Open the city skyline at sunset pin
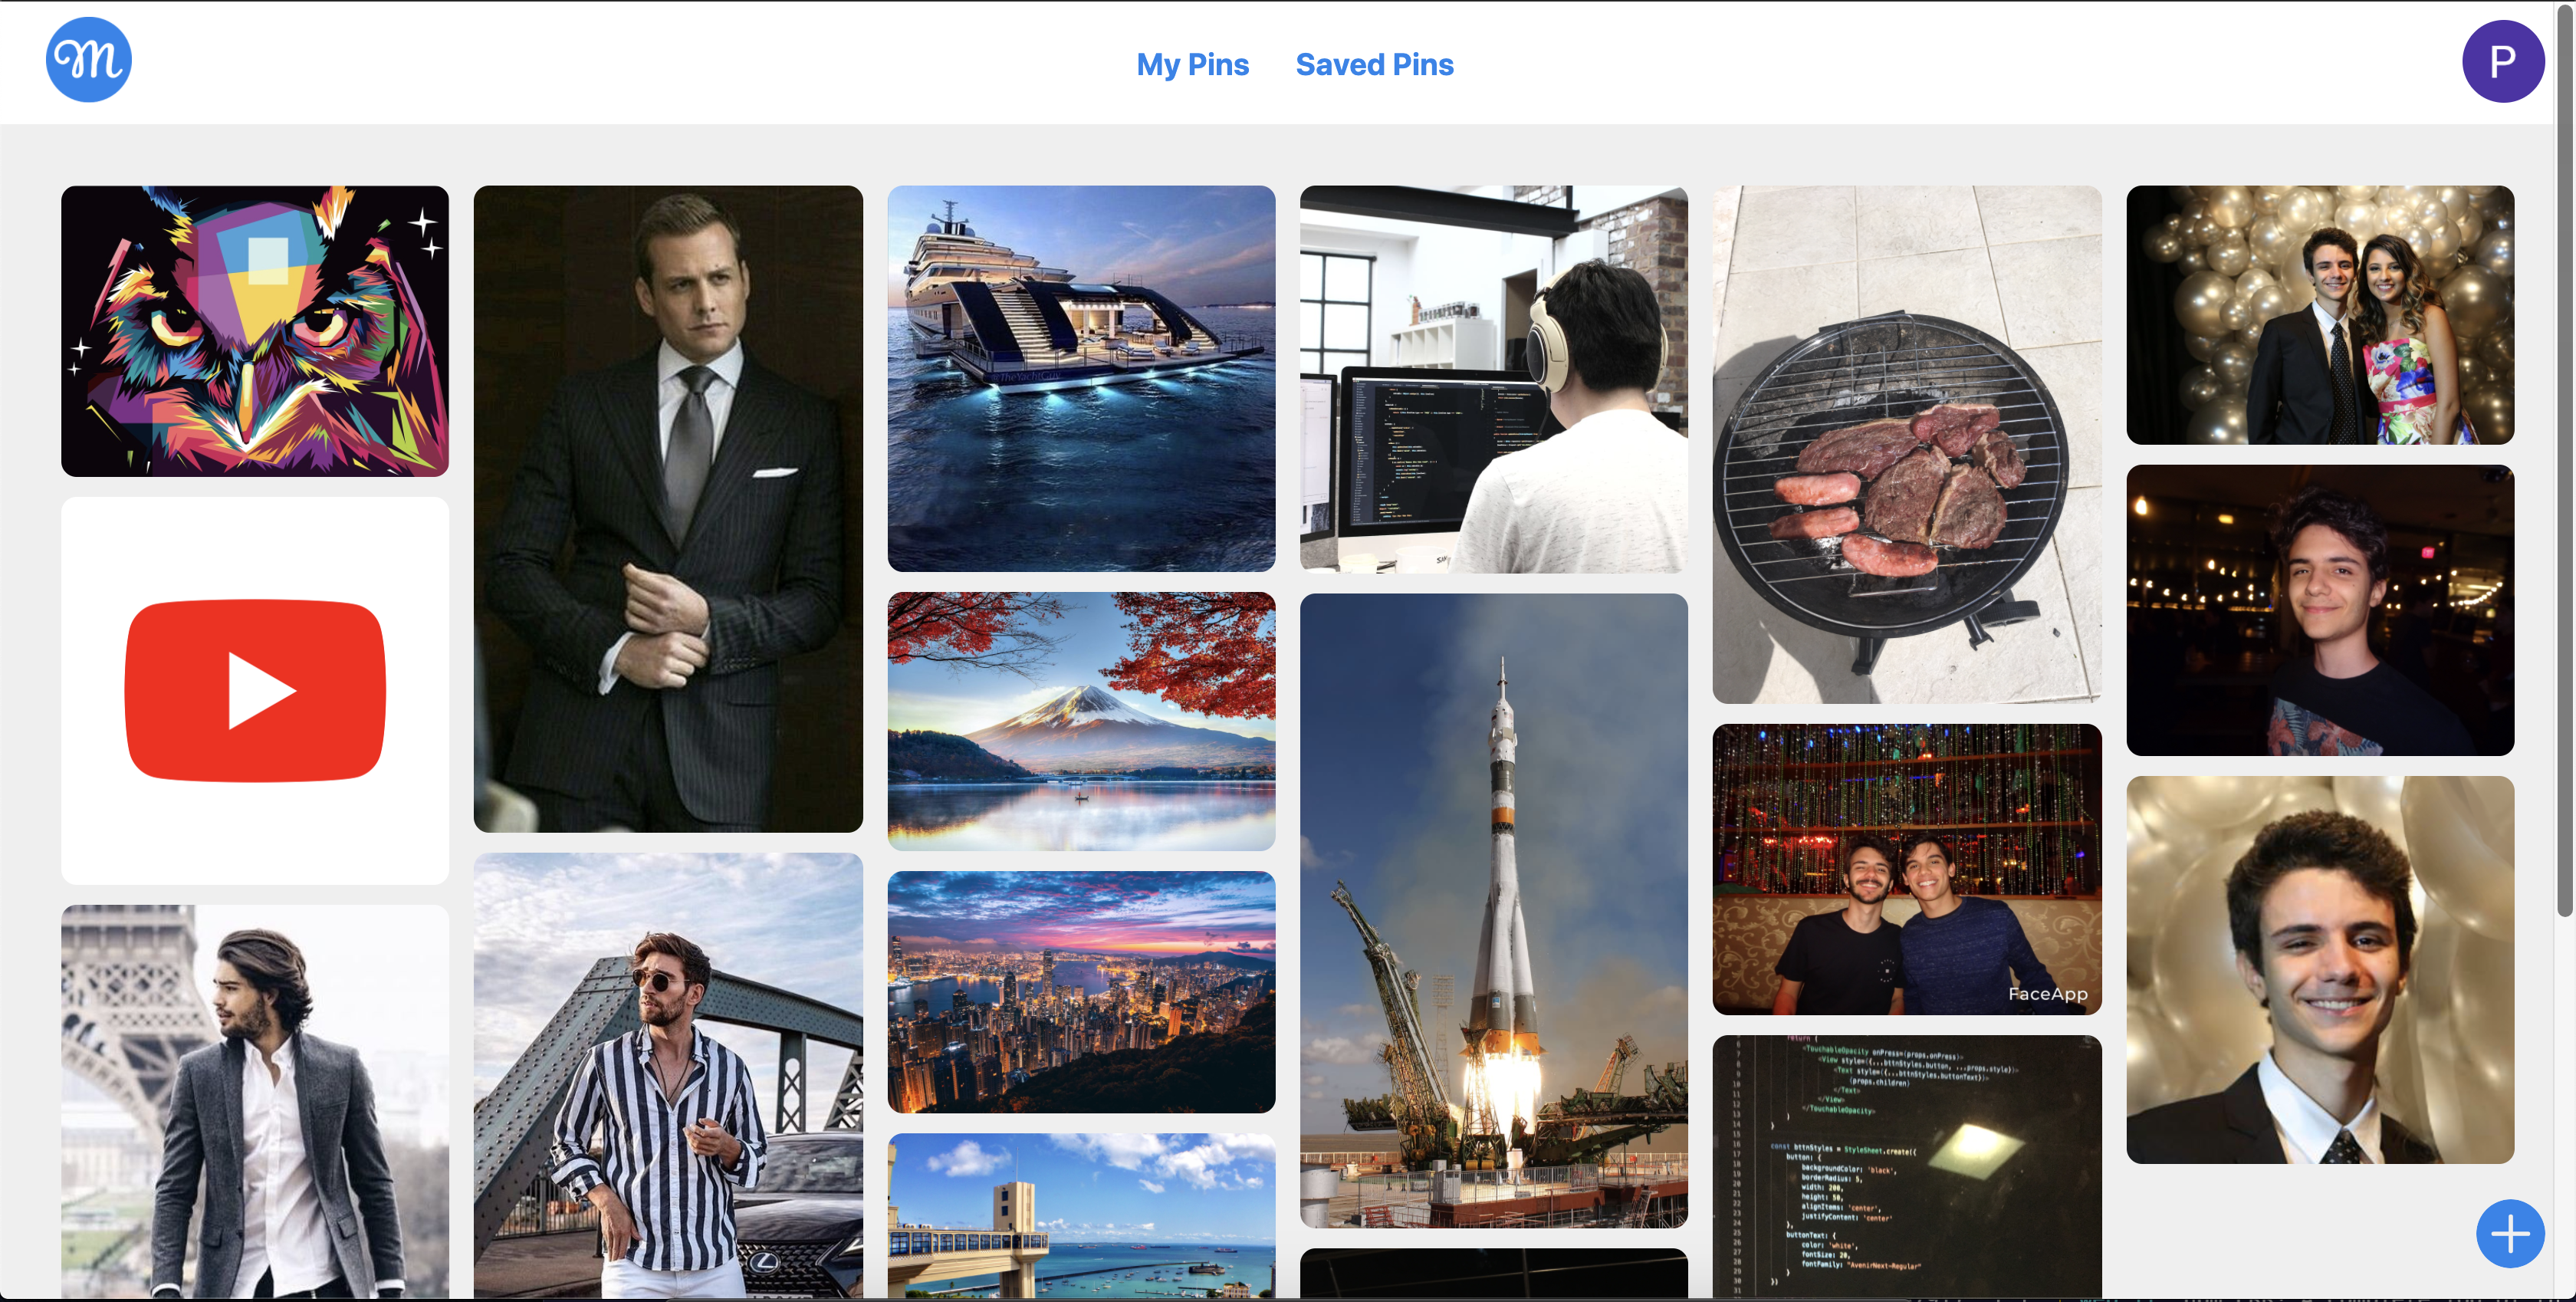This screenshot has height=1302, width=2576. [x=1081, y=992]
